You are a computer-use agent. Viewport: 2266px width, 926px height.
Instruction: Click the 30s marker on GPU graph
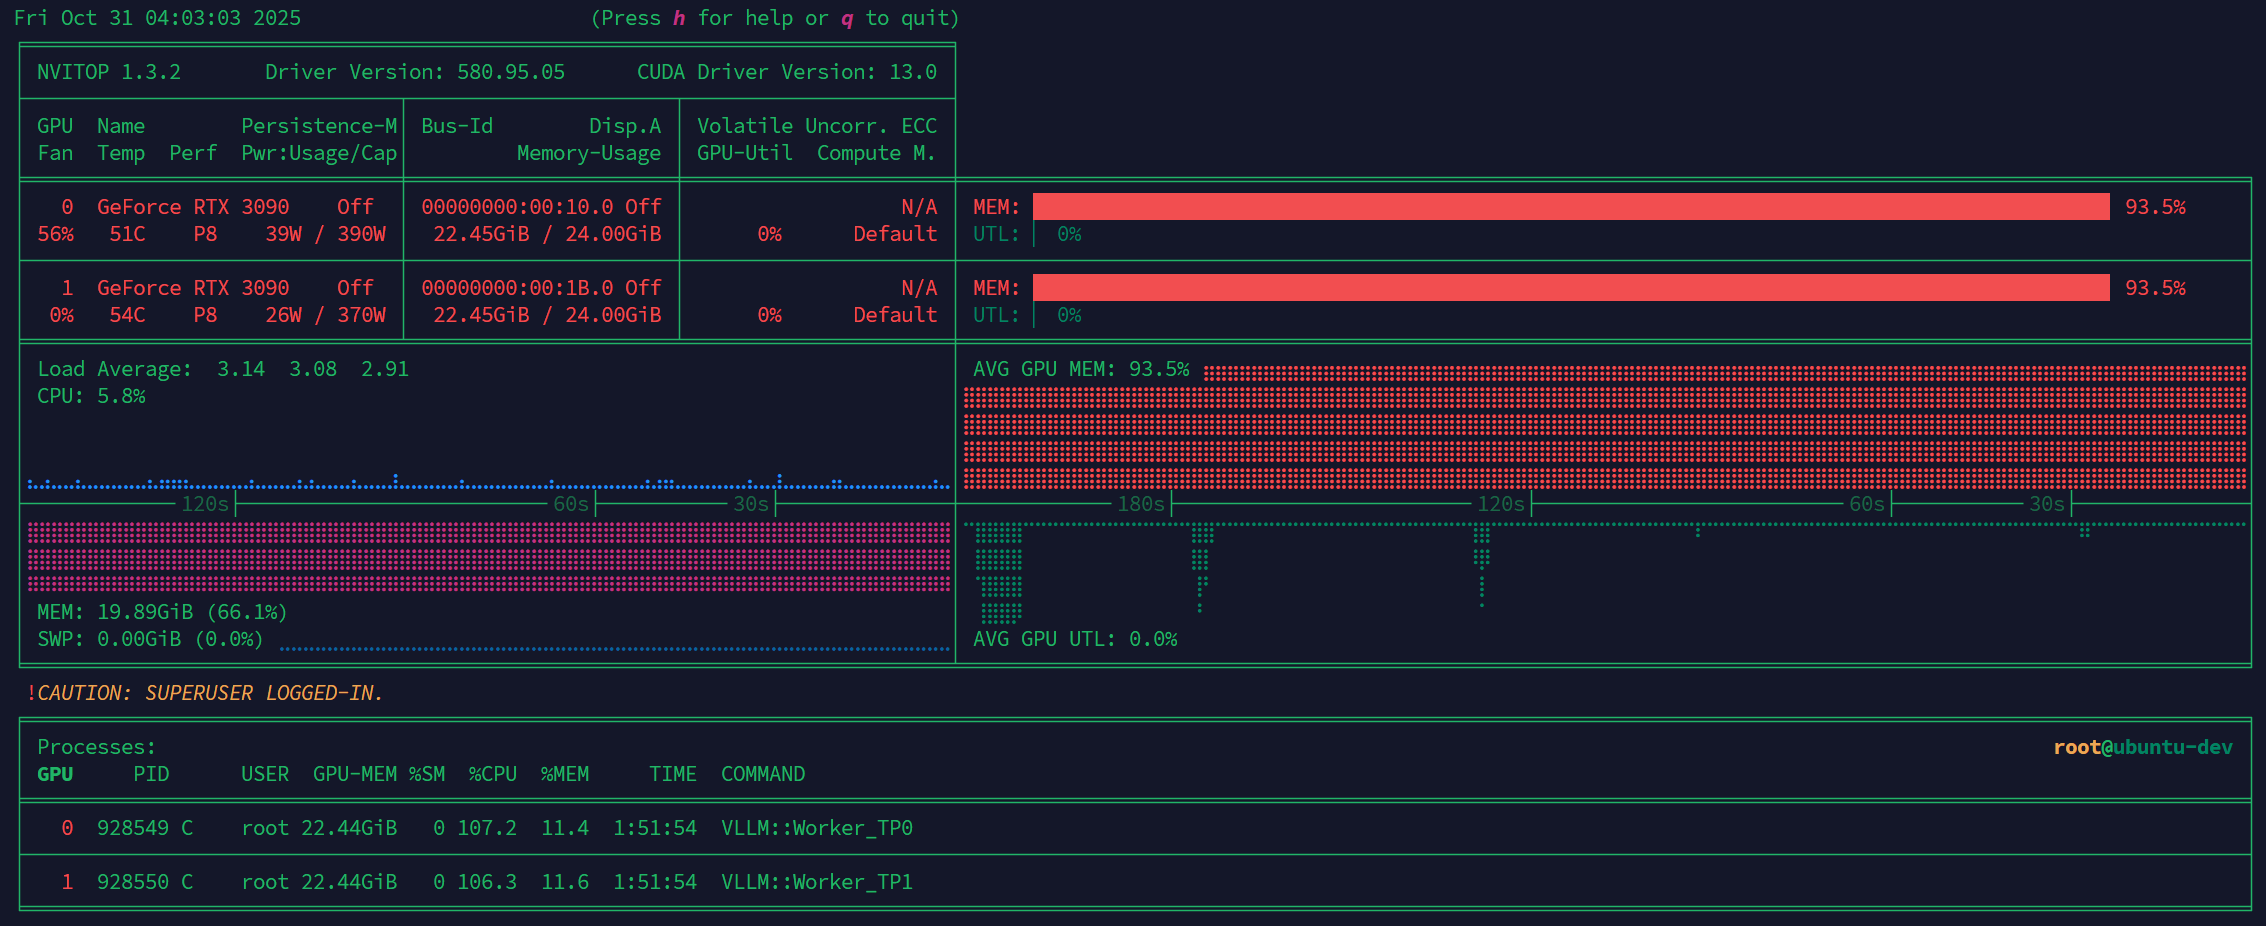click(2047, 504)
